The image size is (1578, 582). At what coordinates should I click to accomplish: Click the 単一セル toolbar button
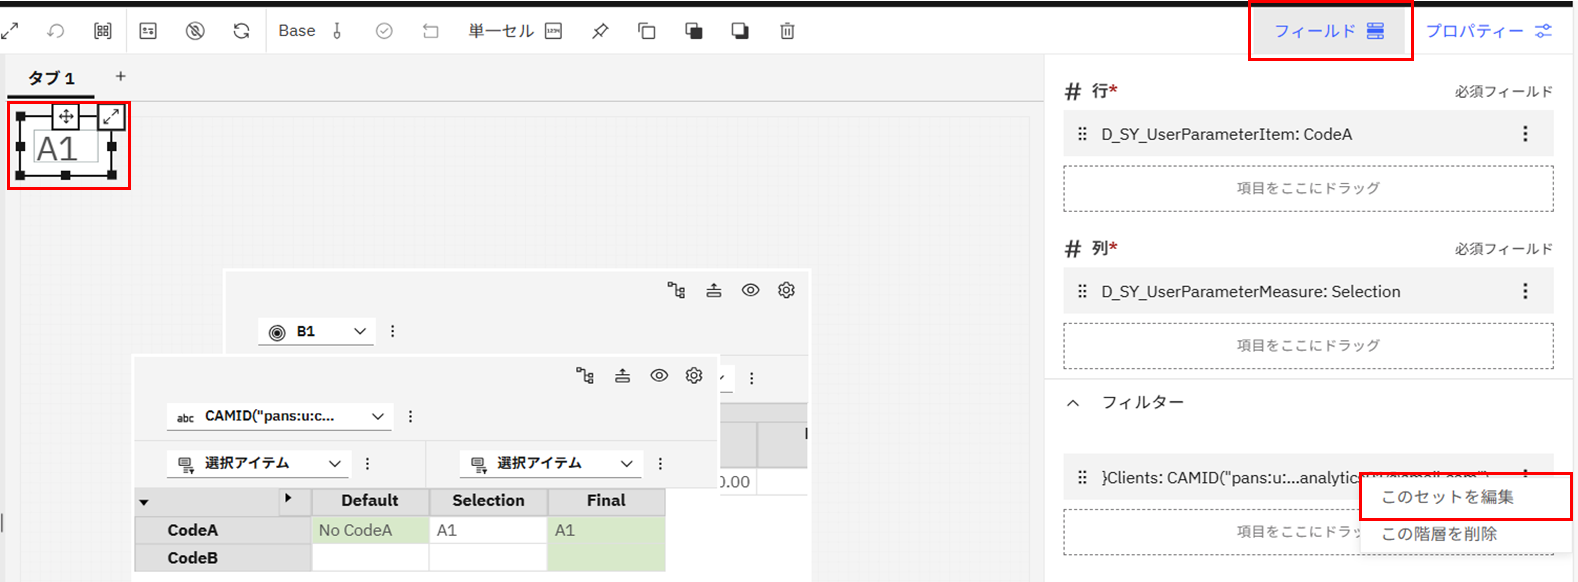click(515, 31)
